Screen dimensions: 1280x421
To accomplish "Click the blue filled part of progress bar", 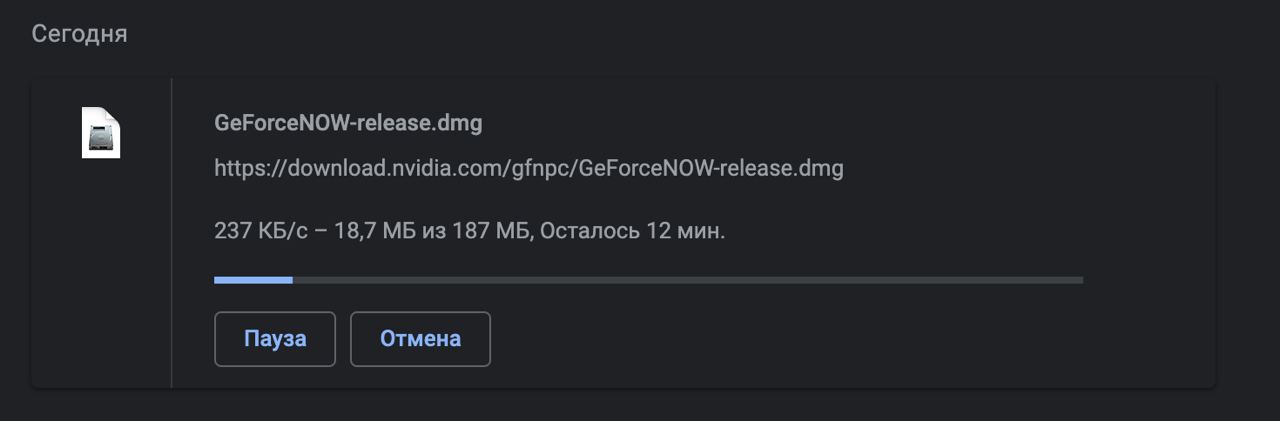I will coord(253,280).
